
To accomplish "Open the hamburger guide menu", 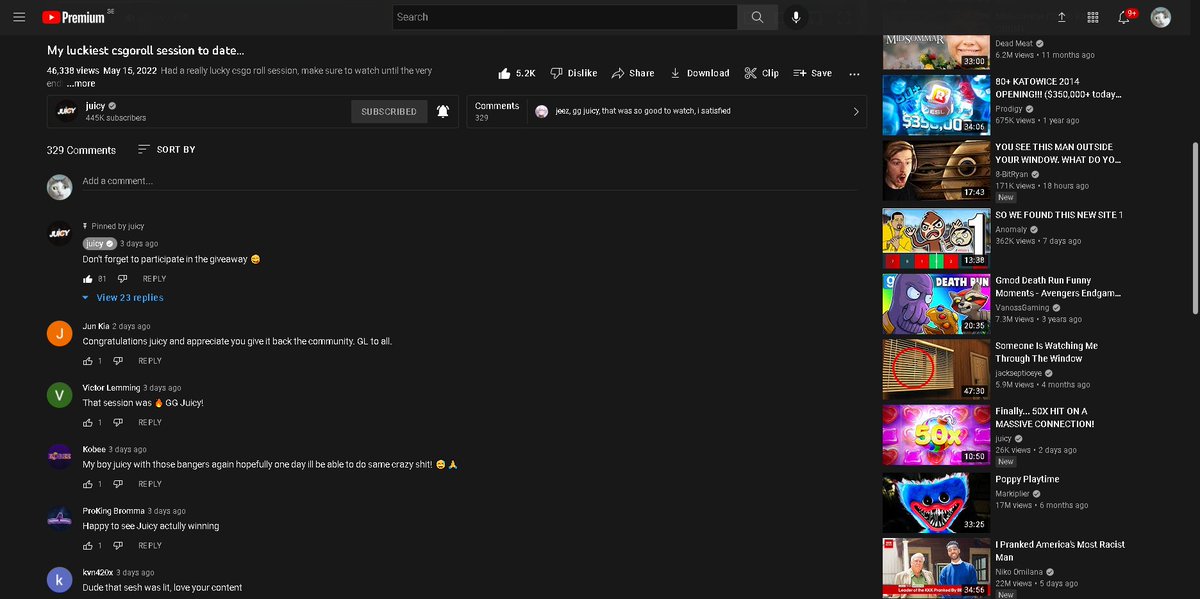I will [x=19, y=17].
